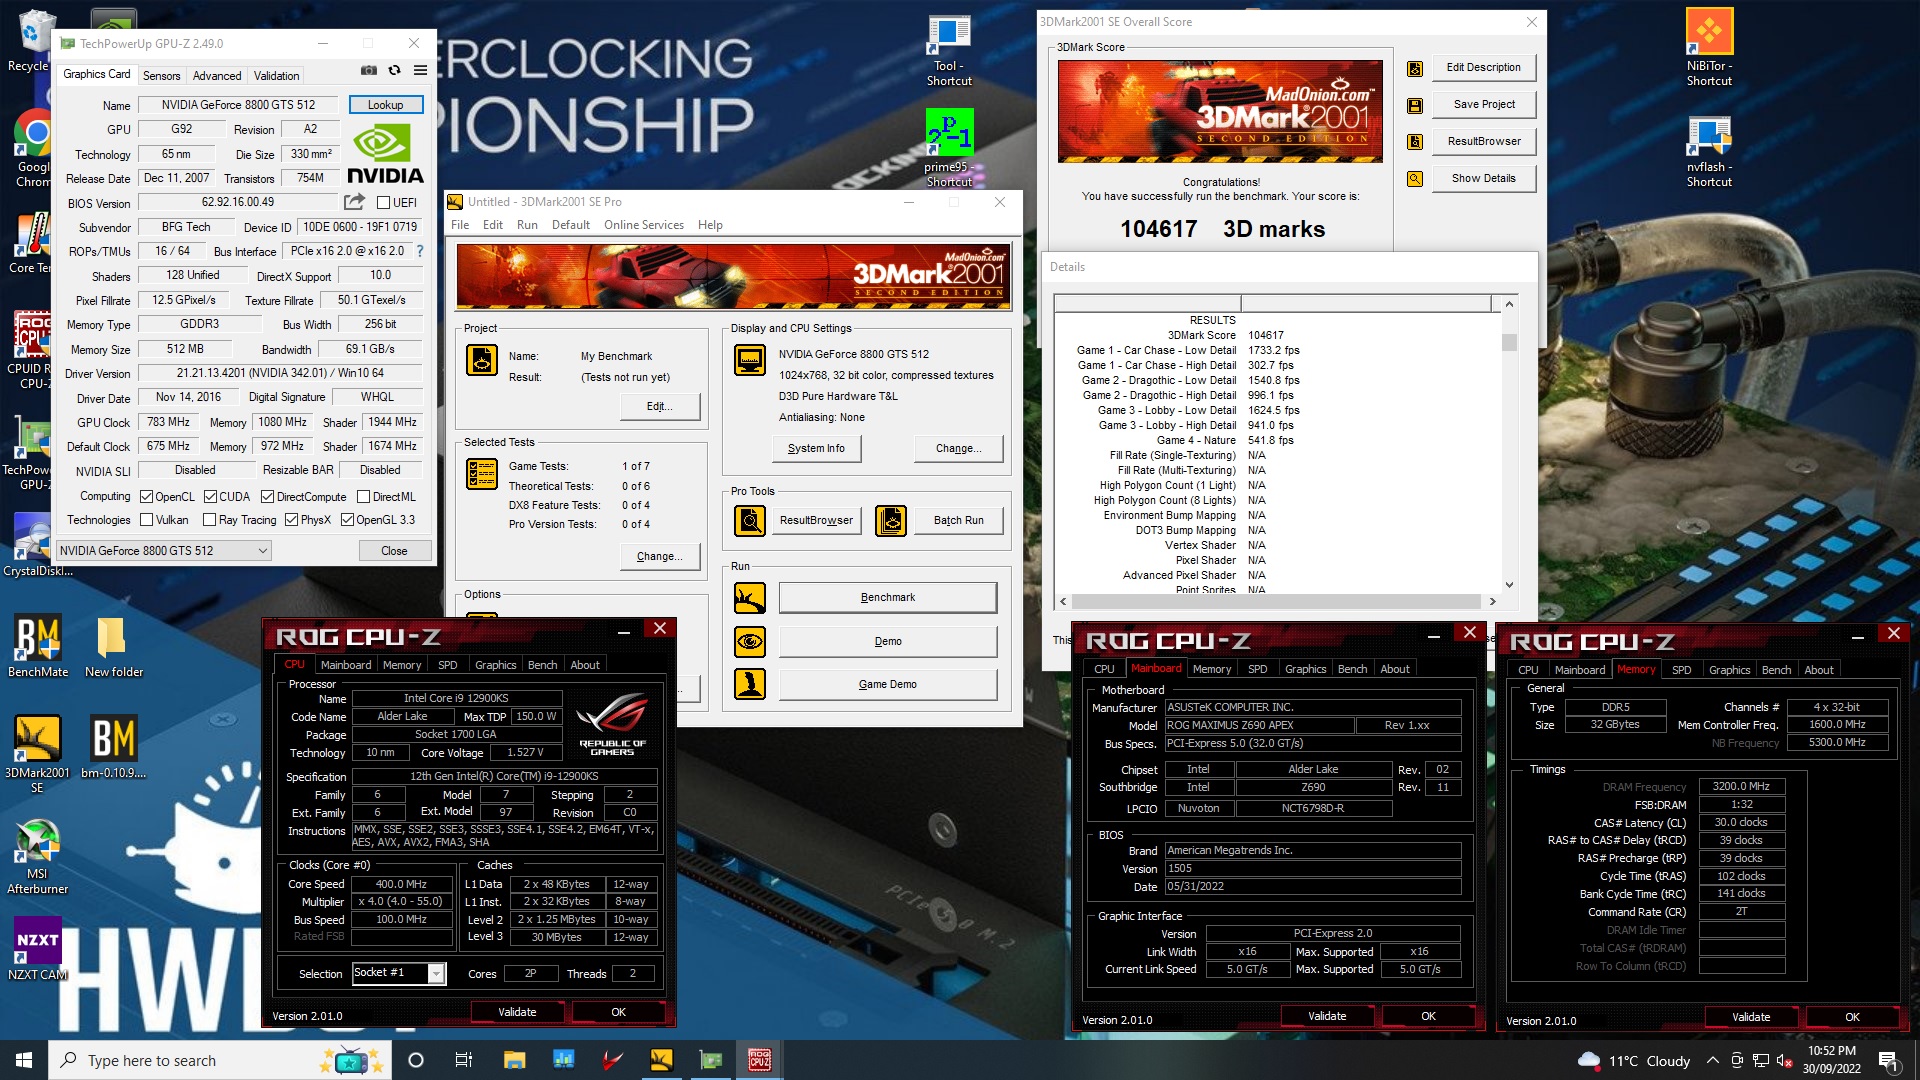Open the NZXT CAM desktop icon
Image resolution: width=1920 pixels, height=1080 pixels.
(38, 949)
